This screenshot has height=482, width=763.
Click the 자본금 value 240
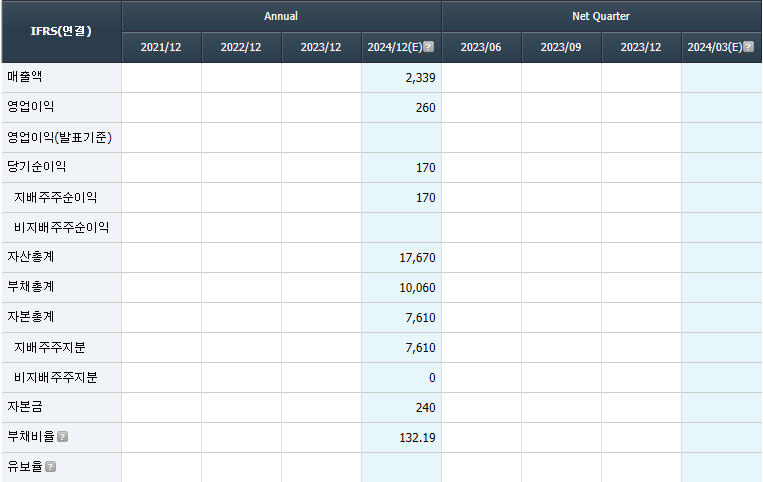[425, 408]
